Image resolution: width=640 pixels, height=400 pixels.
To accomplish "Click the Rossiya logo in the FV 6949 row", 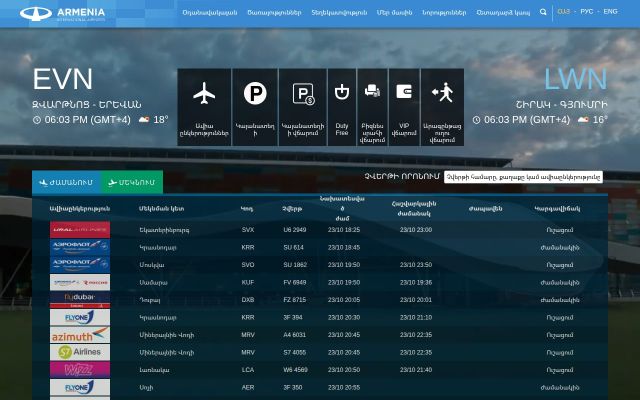I will click(80, 282).
